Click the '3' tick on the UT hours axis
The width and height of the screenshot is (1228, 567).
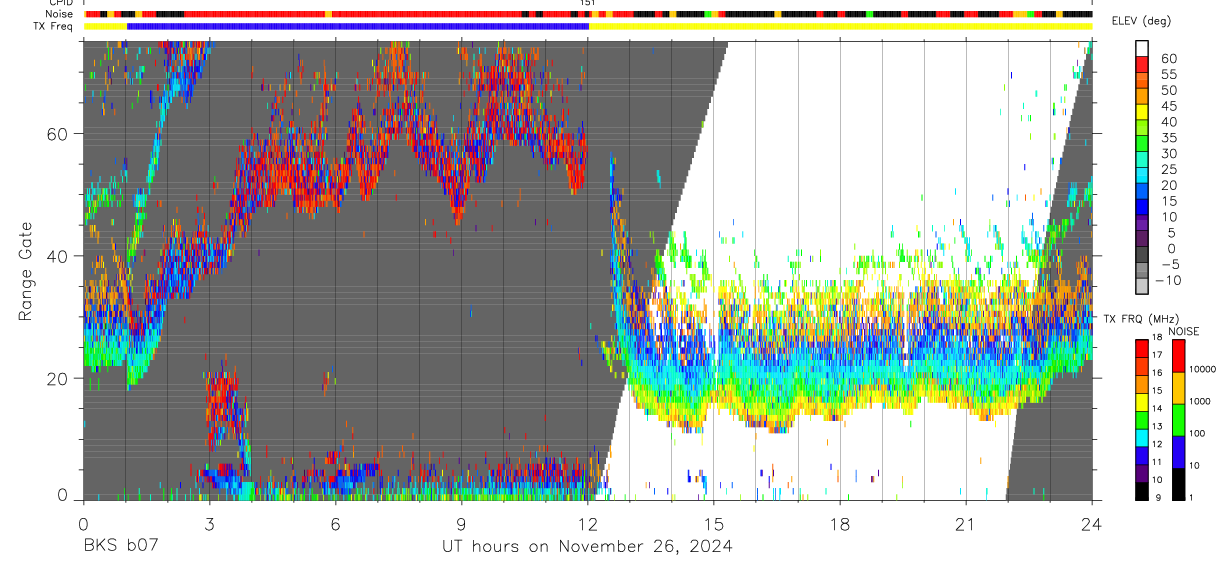[x=209, y=524]
